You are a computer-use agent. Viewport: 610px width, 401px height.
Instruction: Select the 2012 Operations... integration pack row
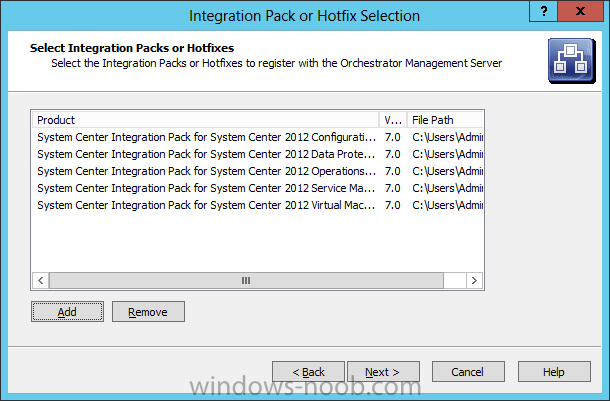(258, 172)
